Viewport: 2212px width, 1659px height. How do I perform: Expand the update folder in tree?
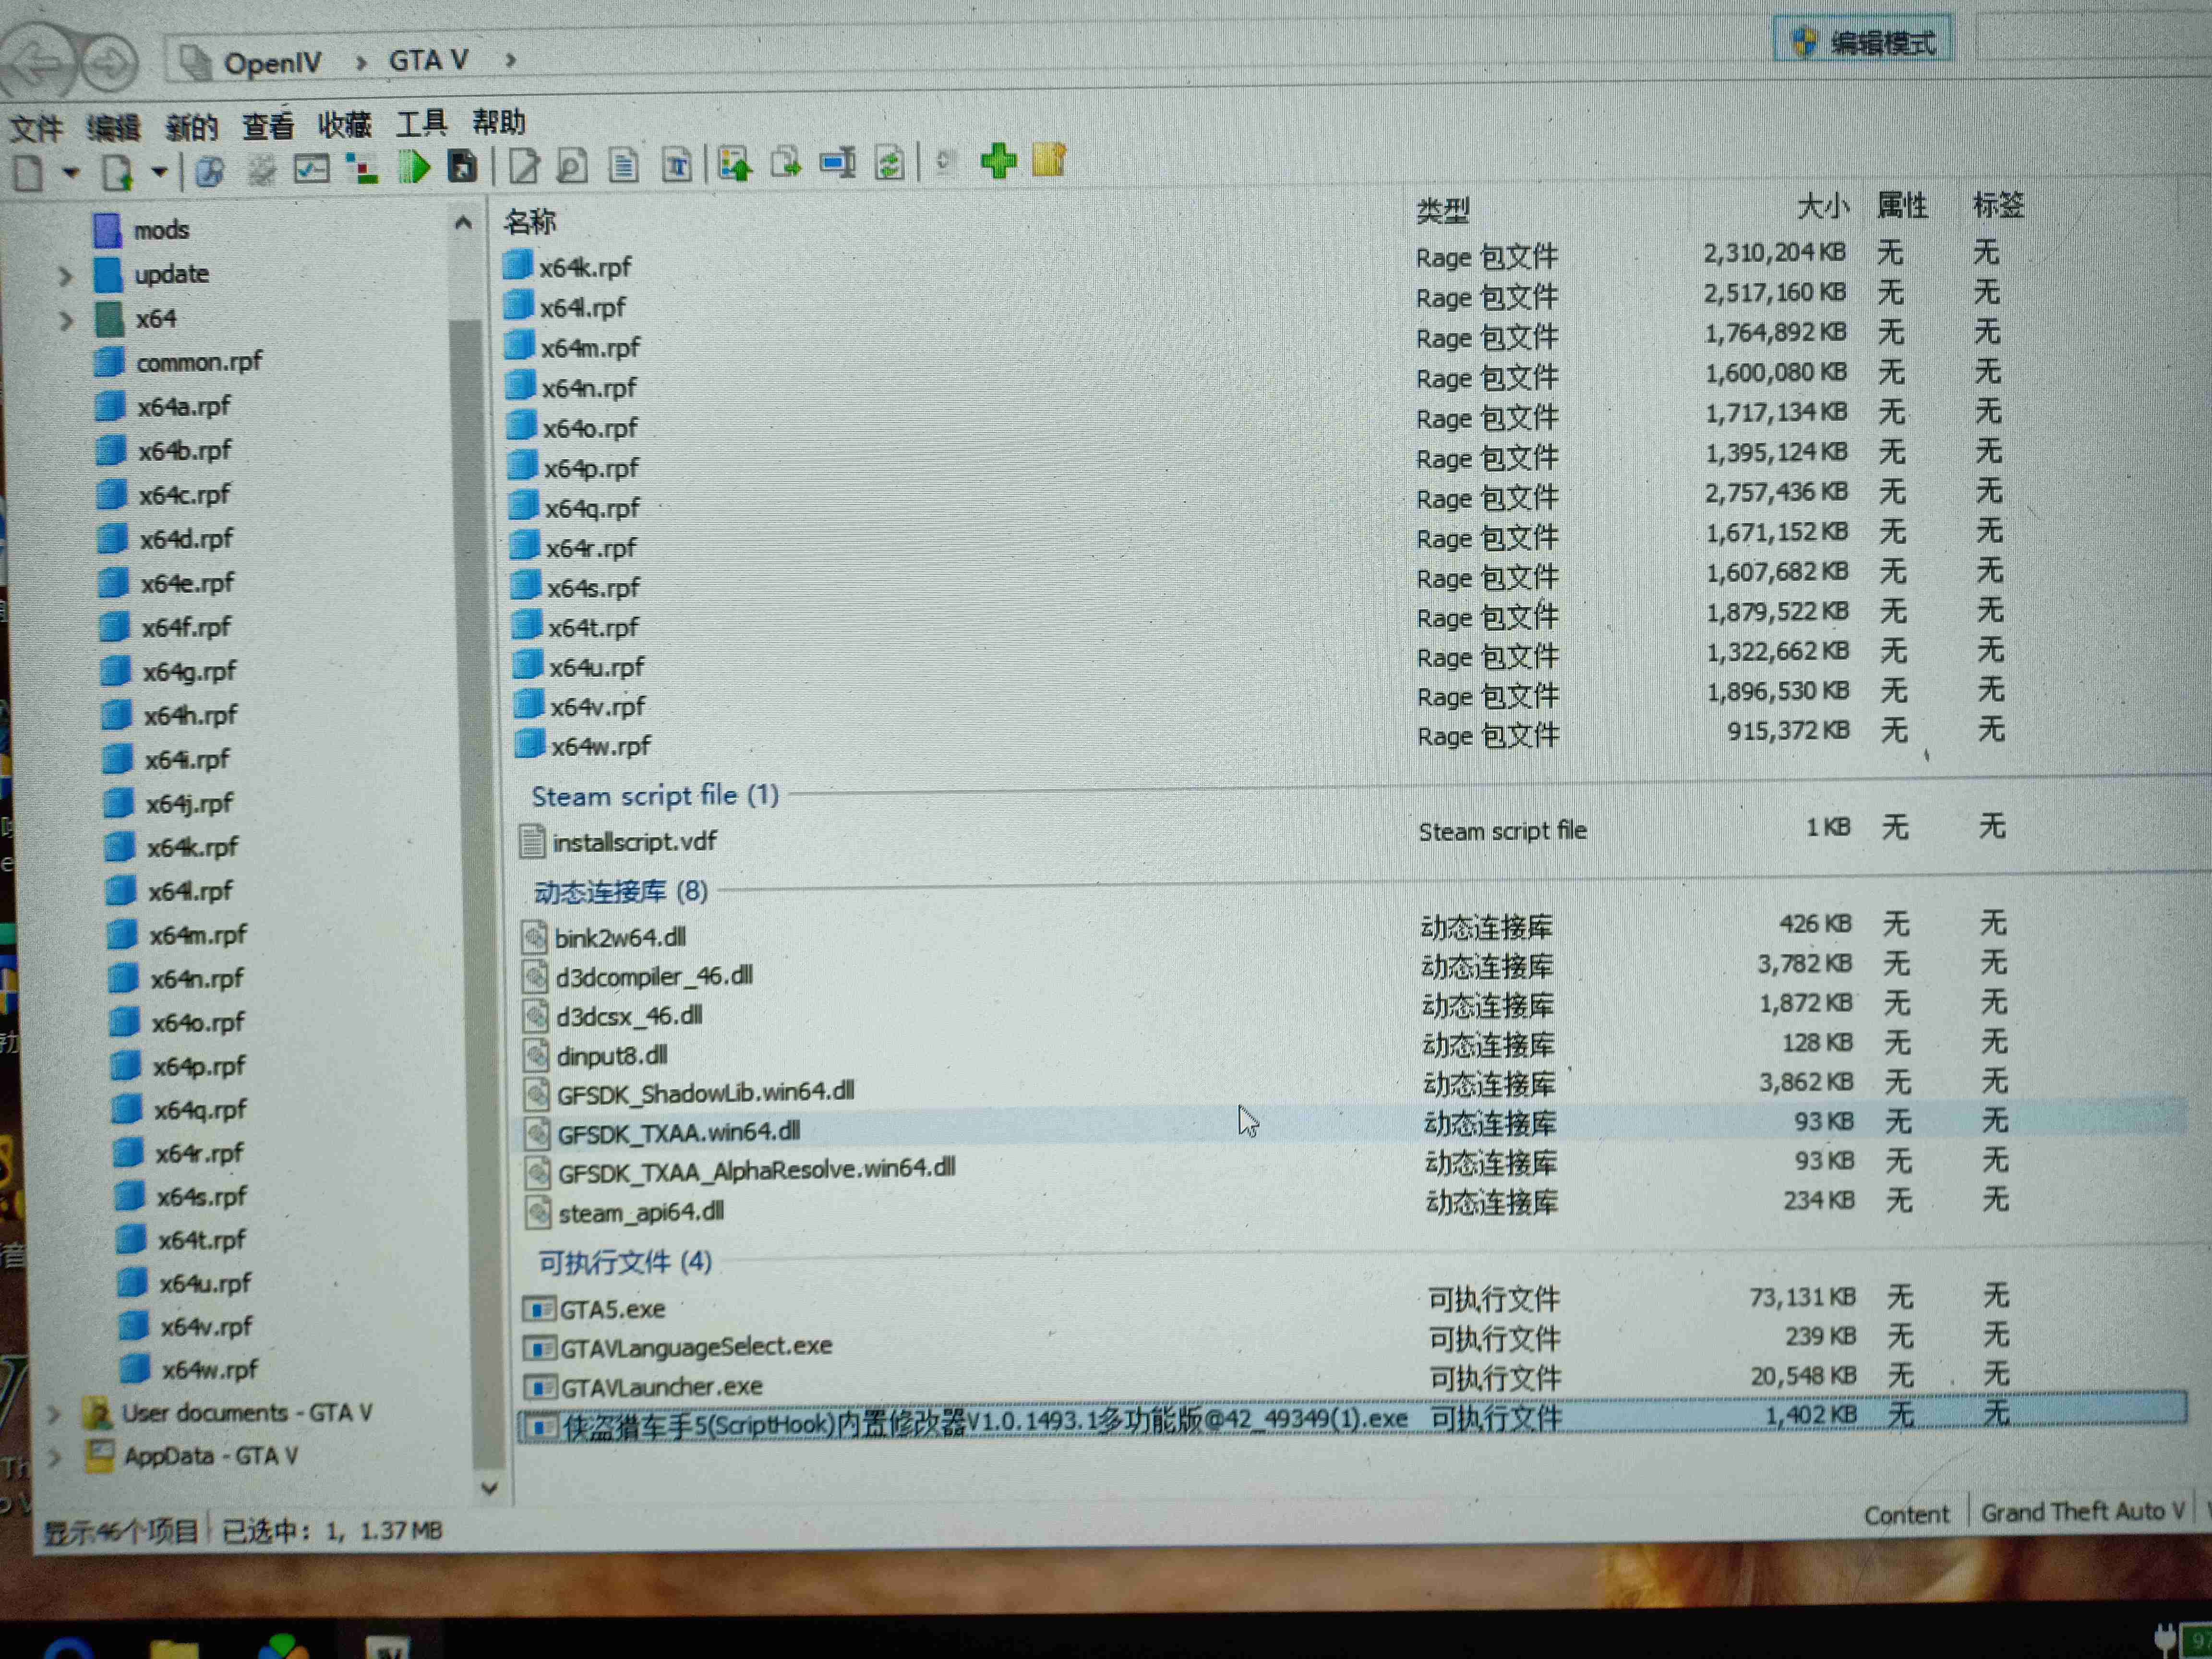[x=66, y=275]
